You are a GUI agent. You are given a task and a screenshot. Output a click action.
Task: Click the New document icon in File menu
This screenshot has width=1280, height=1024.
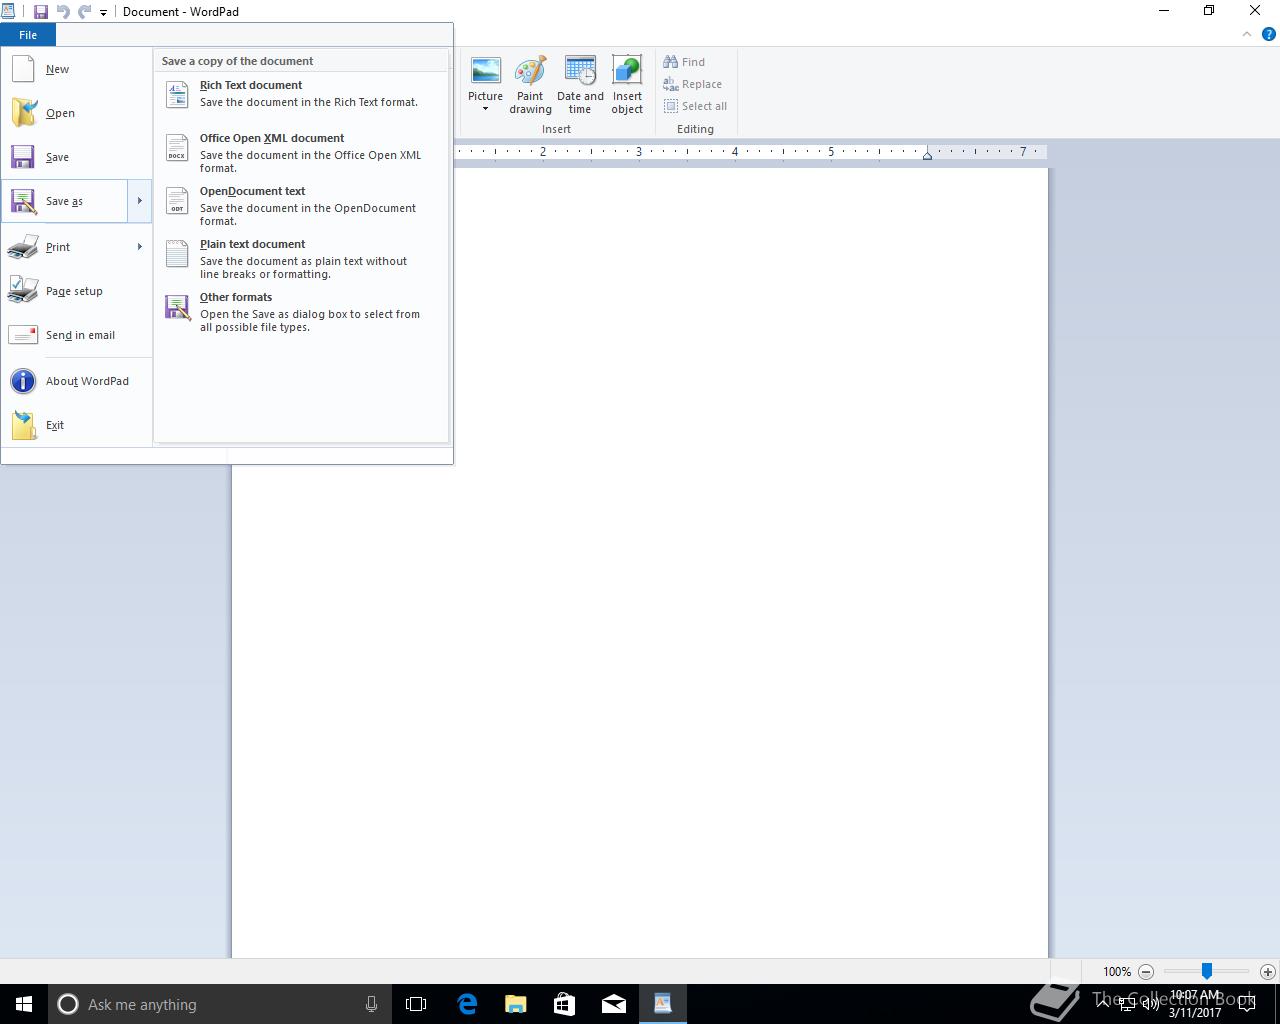pyautogui.click(x=23, y=69)
